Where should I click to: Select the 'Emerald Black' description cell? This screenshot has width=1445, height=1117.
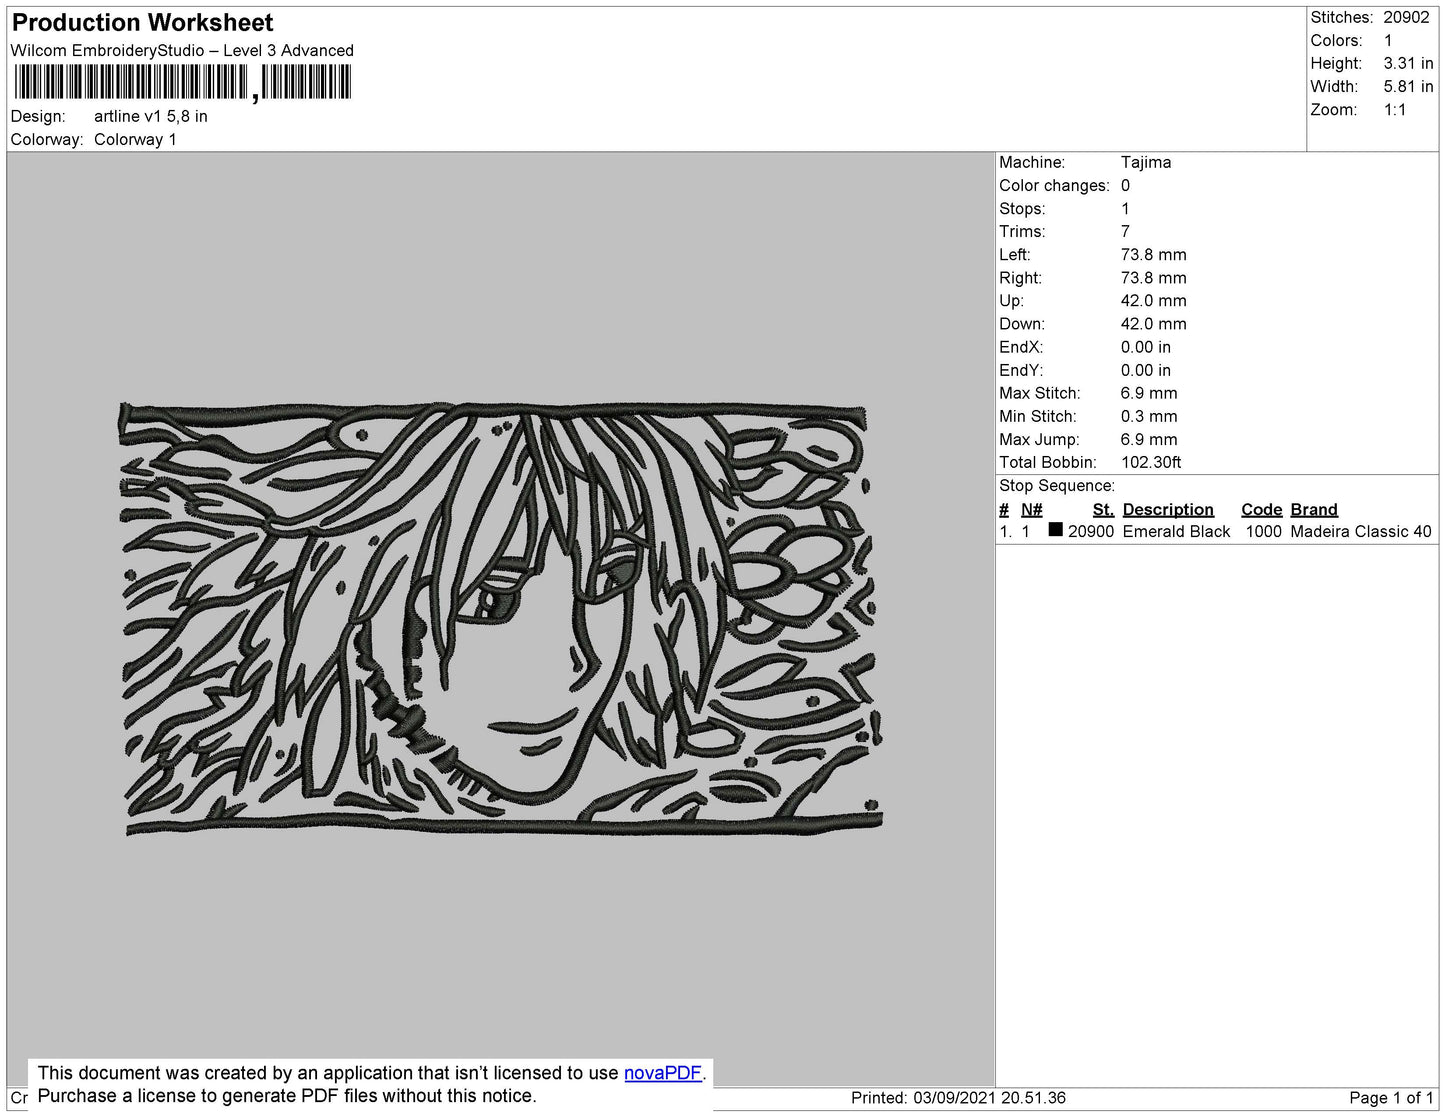point(1176,532)
